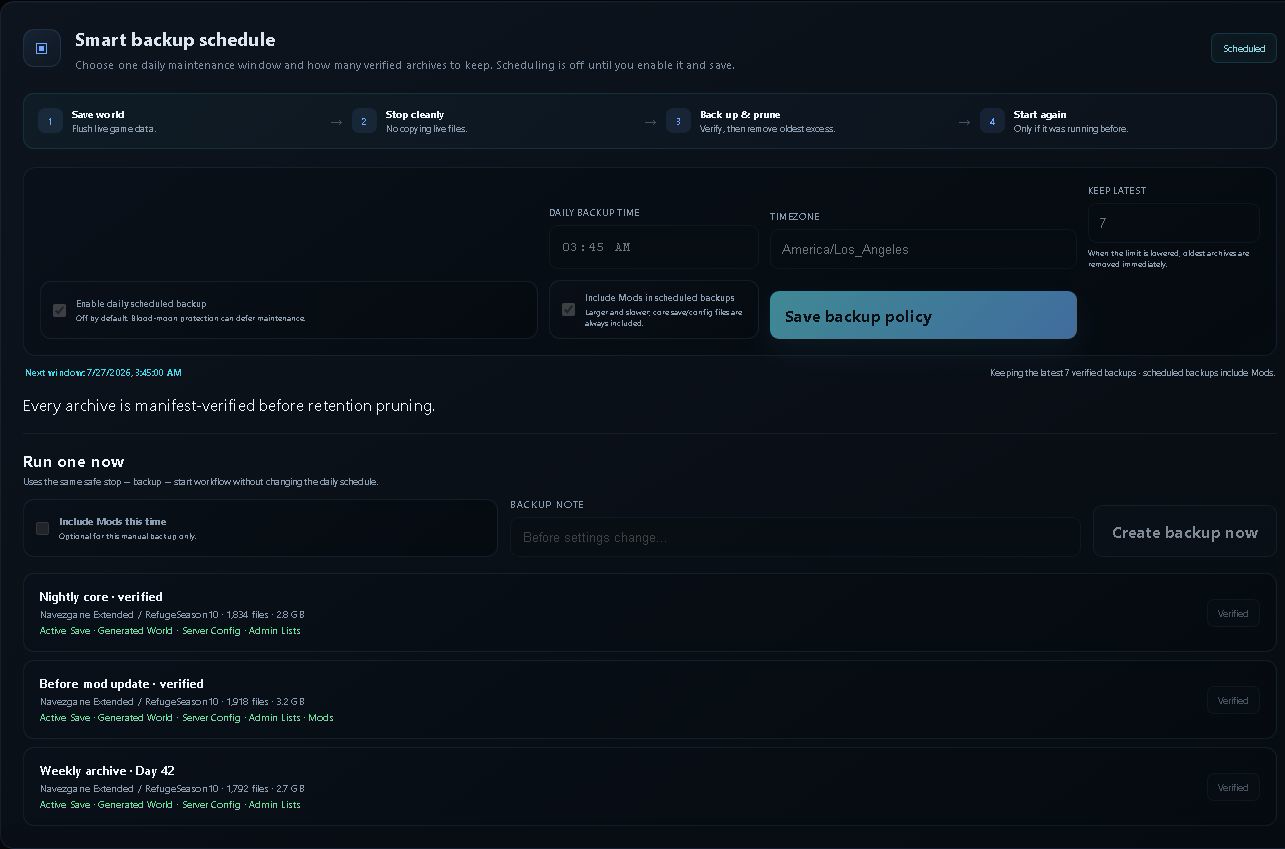Click Verified badge on Before mod update backup

point(1233,701)
